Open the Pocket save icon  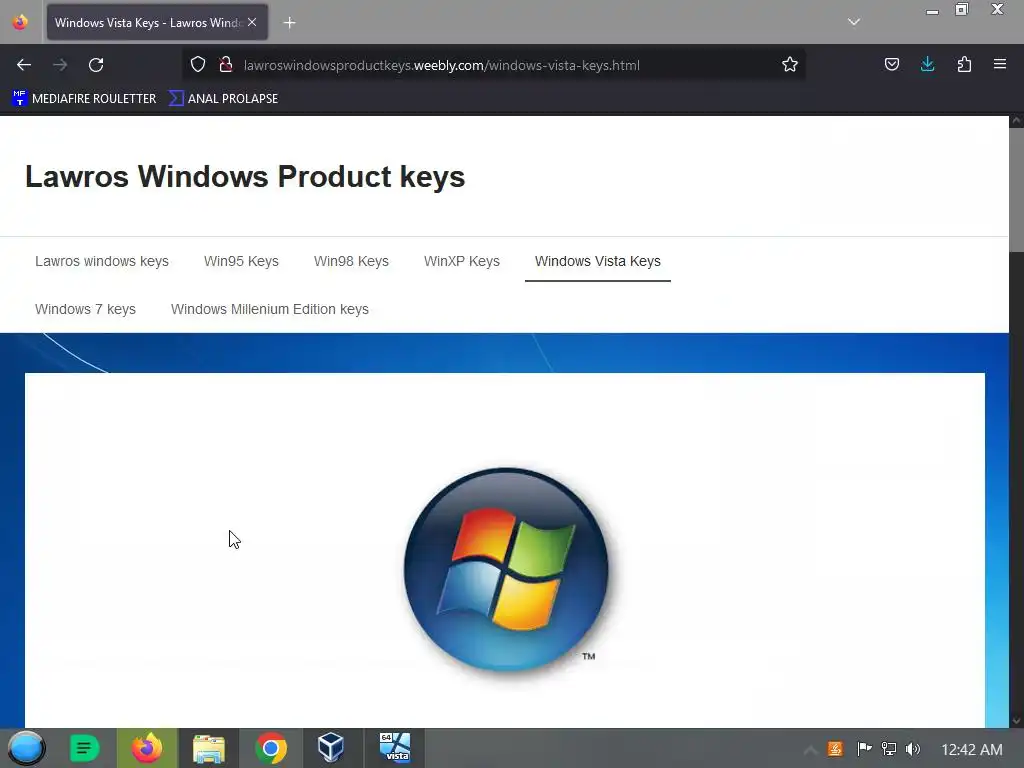tap(891, 65)
